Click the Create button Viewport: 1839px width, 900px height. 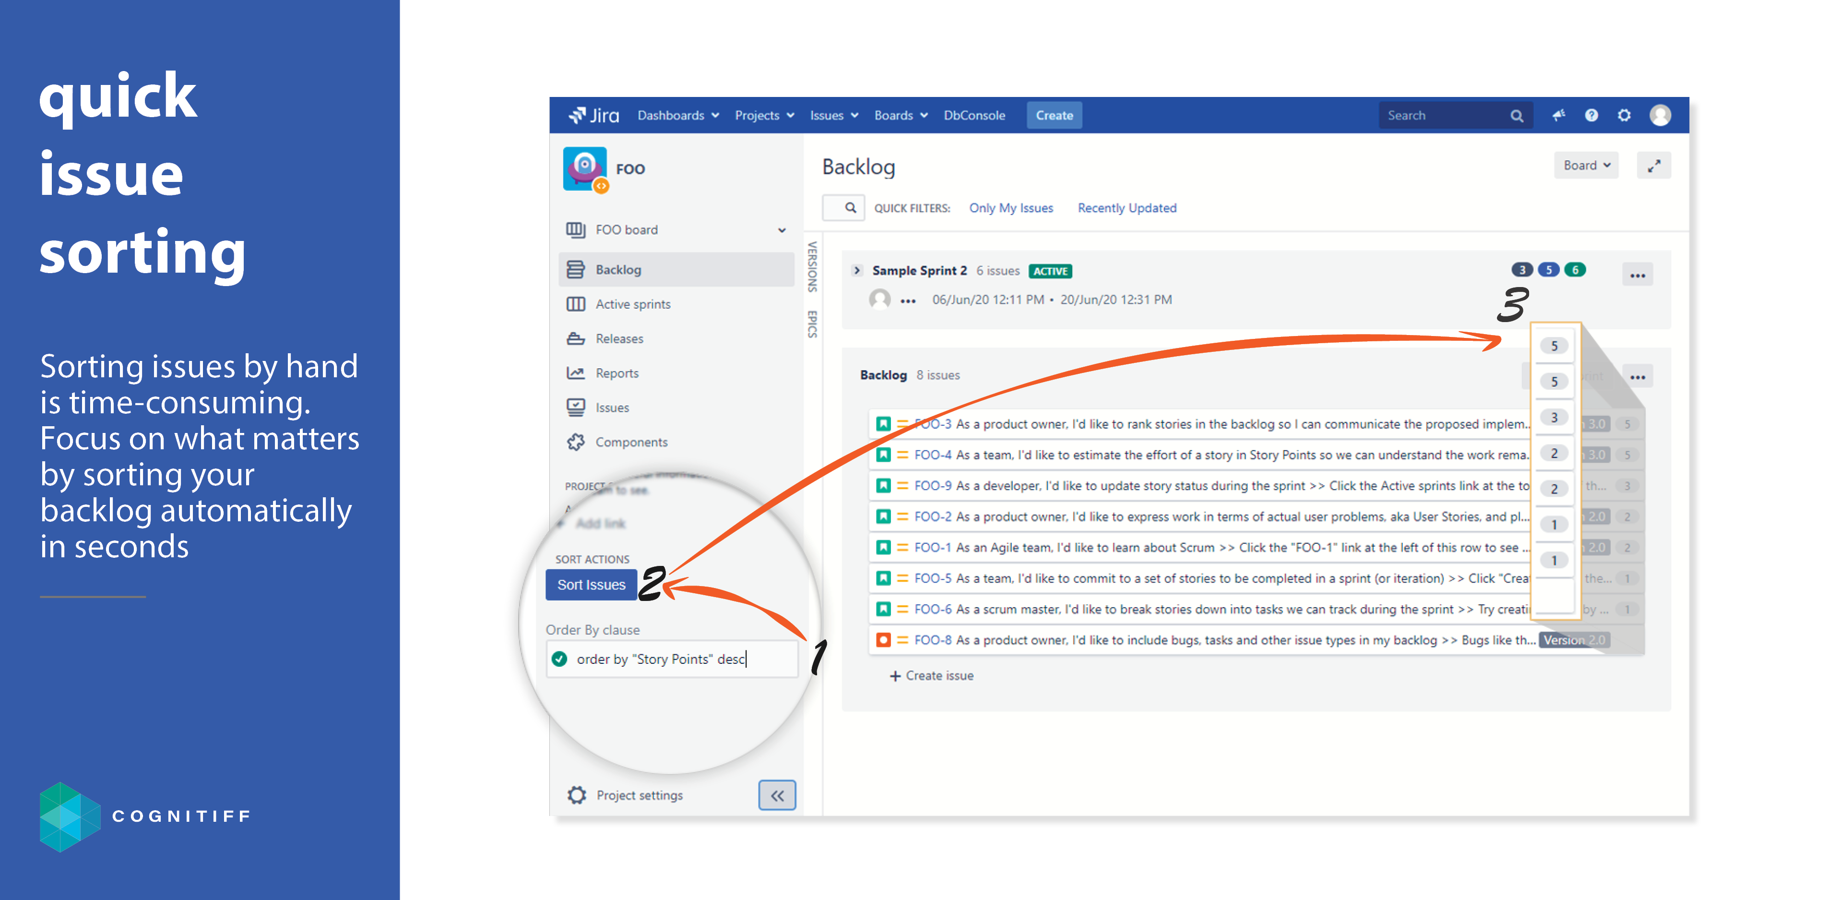pos(1054,115)
